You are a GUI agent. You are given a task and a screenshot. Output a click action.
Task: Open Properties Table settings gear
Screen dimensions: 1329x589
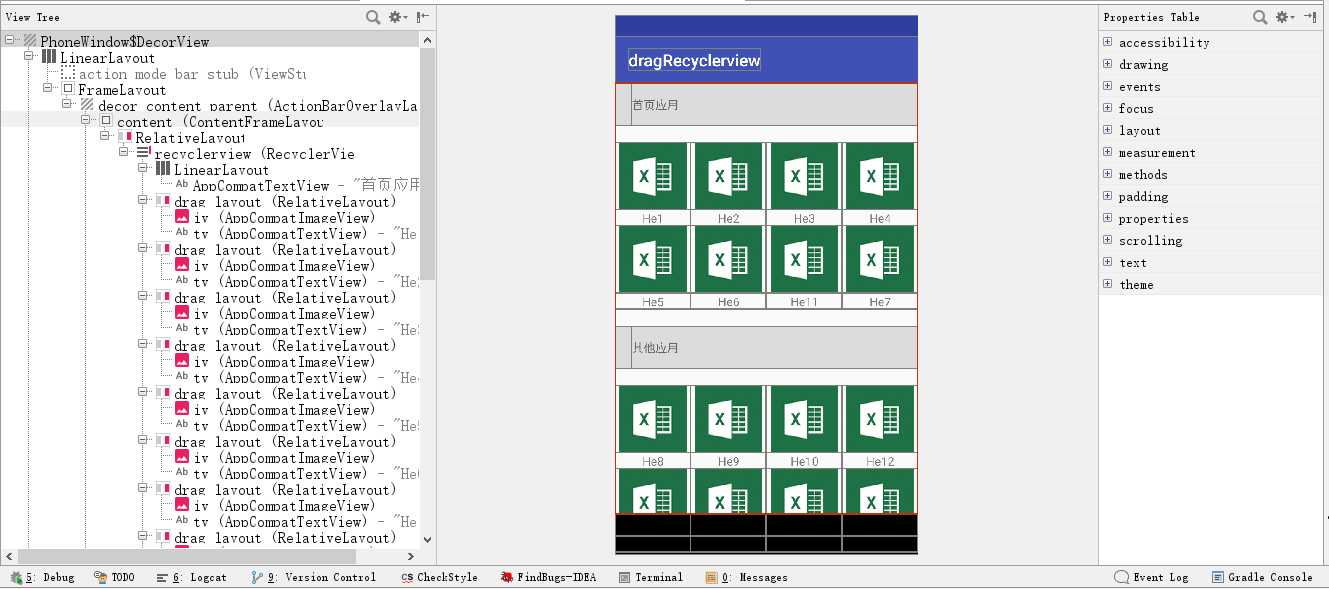pyautogui.click(x=1286, y=17)
